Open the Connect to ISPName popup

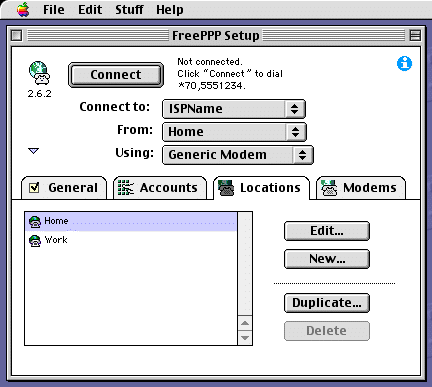tap(234, 109)
